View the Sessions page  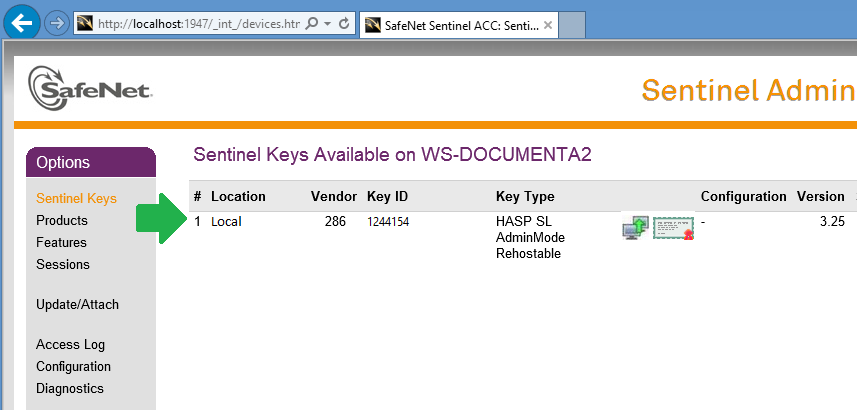click(x=63, y=264)
